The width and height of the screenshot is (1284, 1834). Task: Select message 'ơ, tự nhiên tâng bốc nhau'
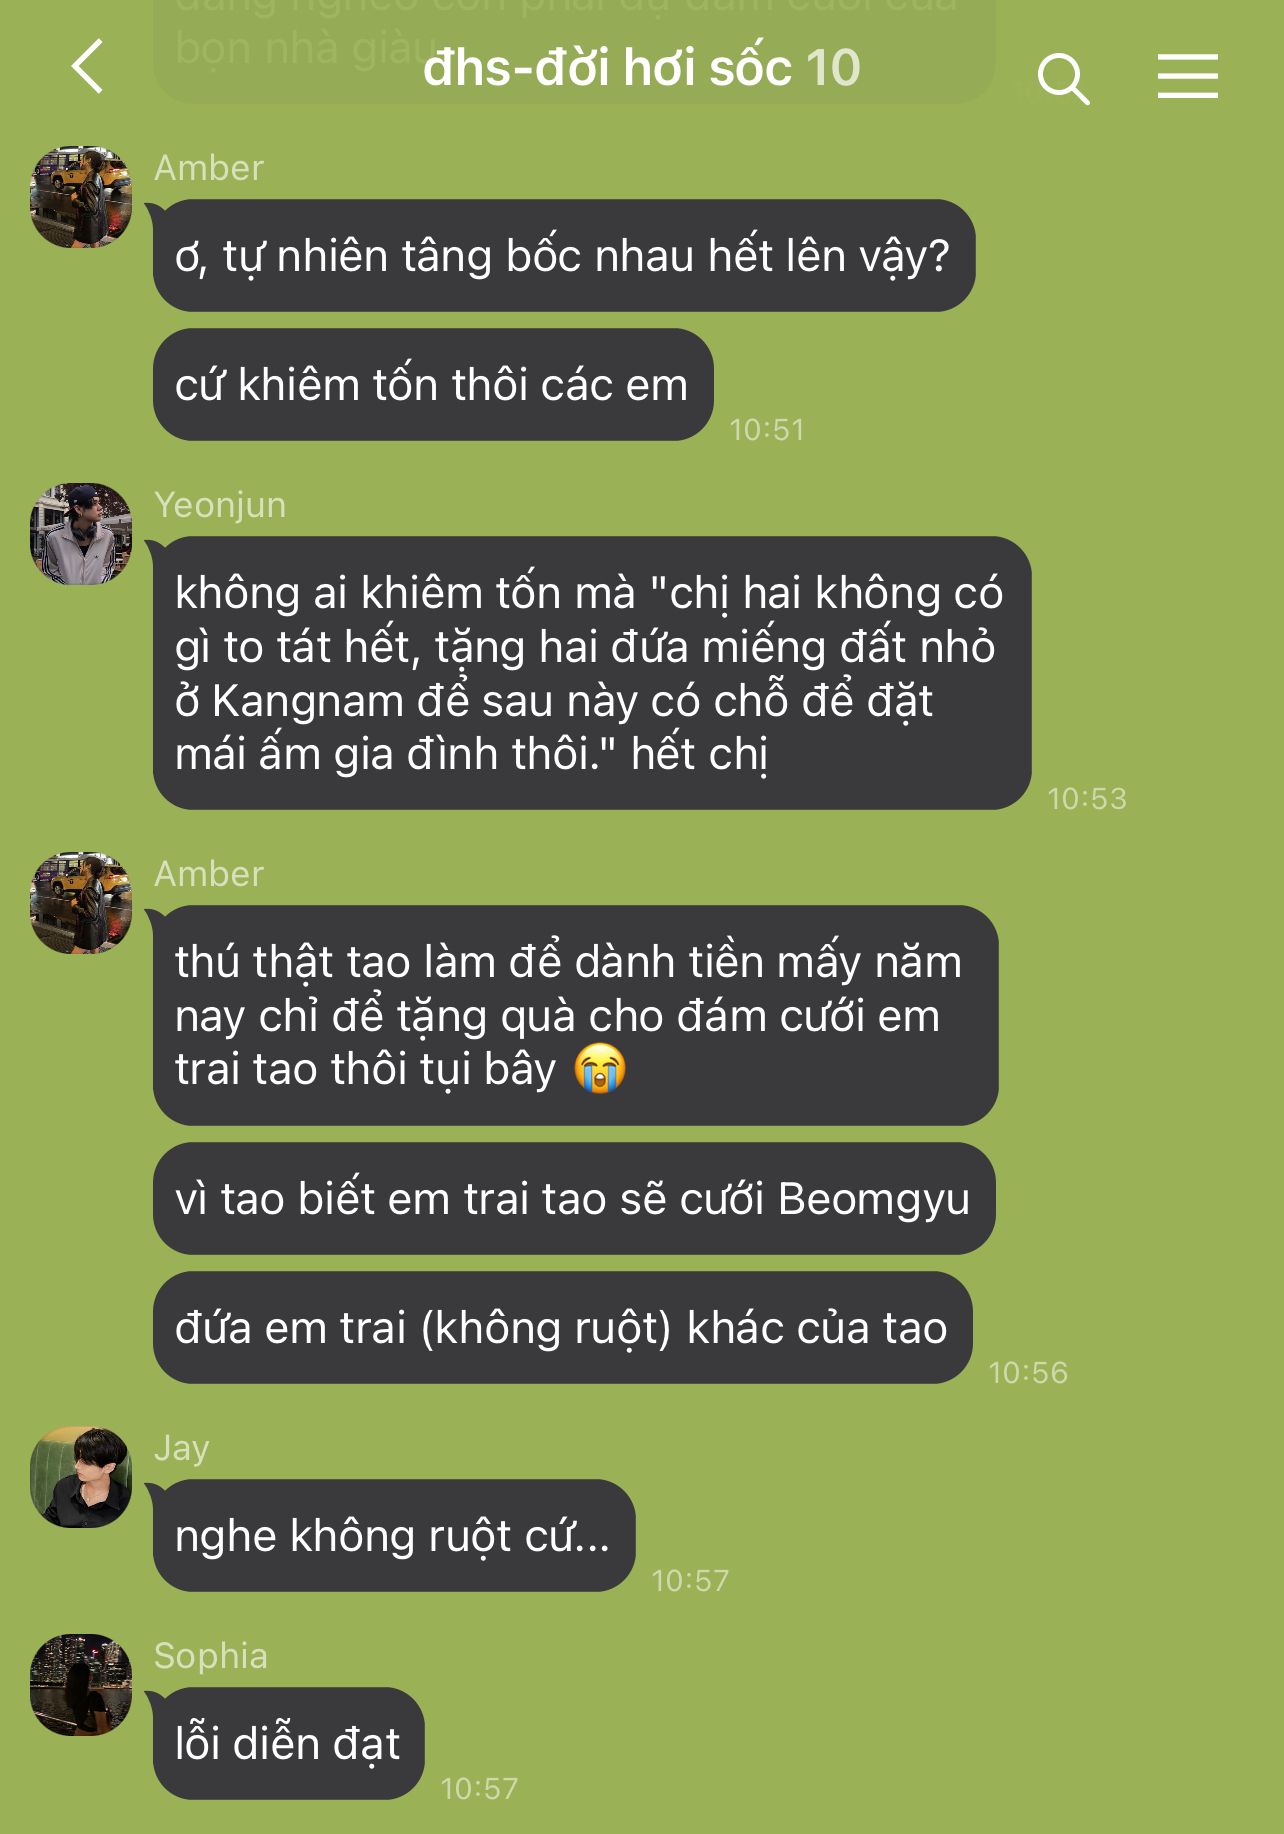pos(564,256)
